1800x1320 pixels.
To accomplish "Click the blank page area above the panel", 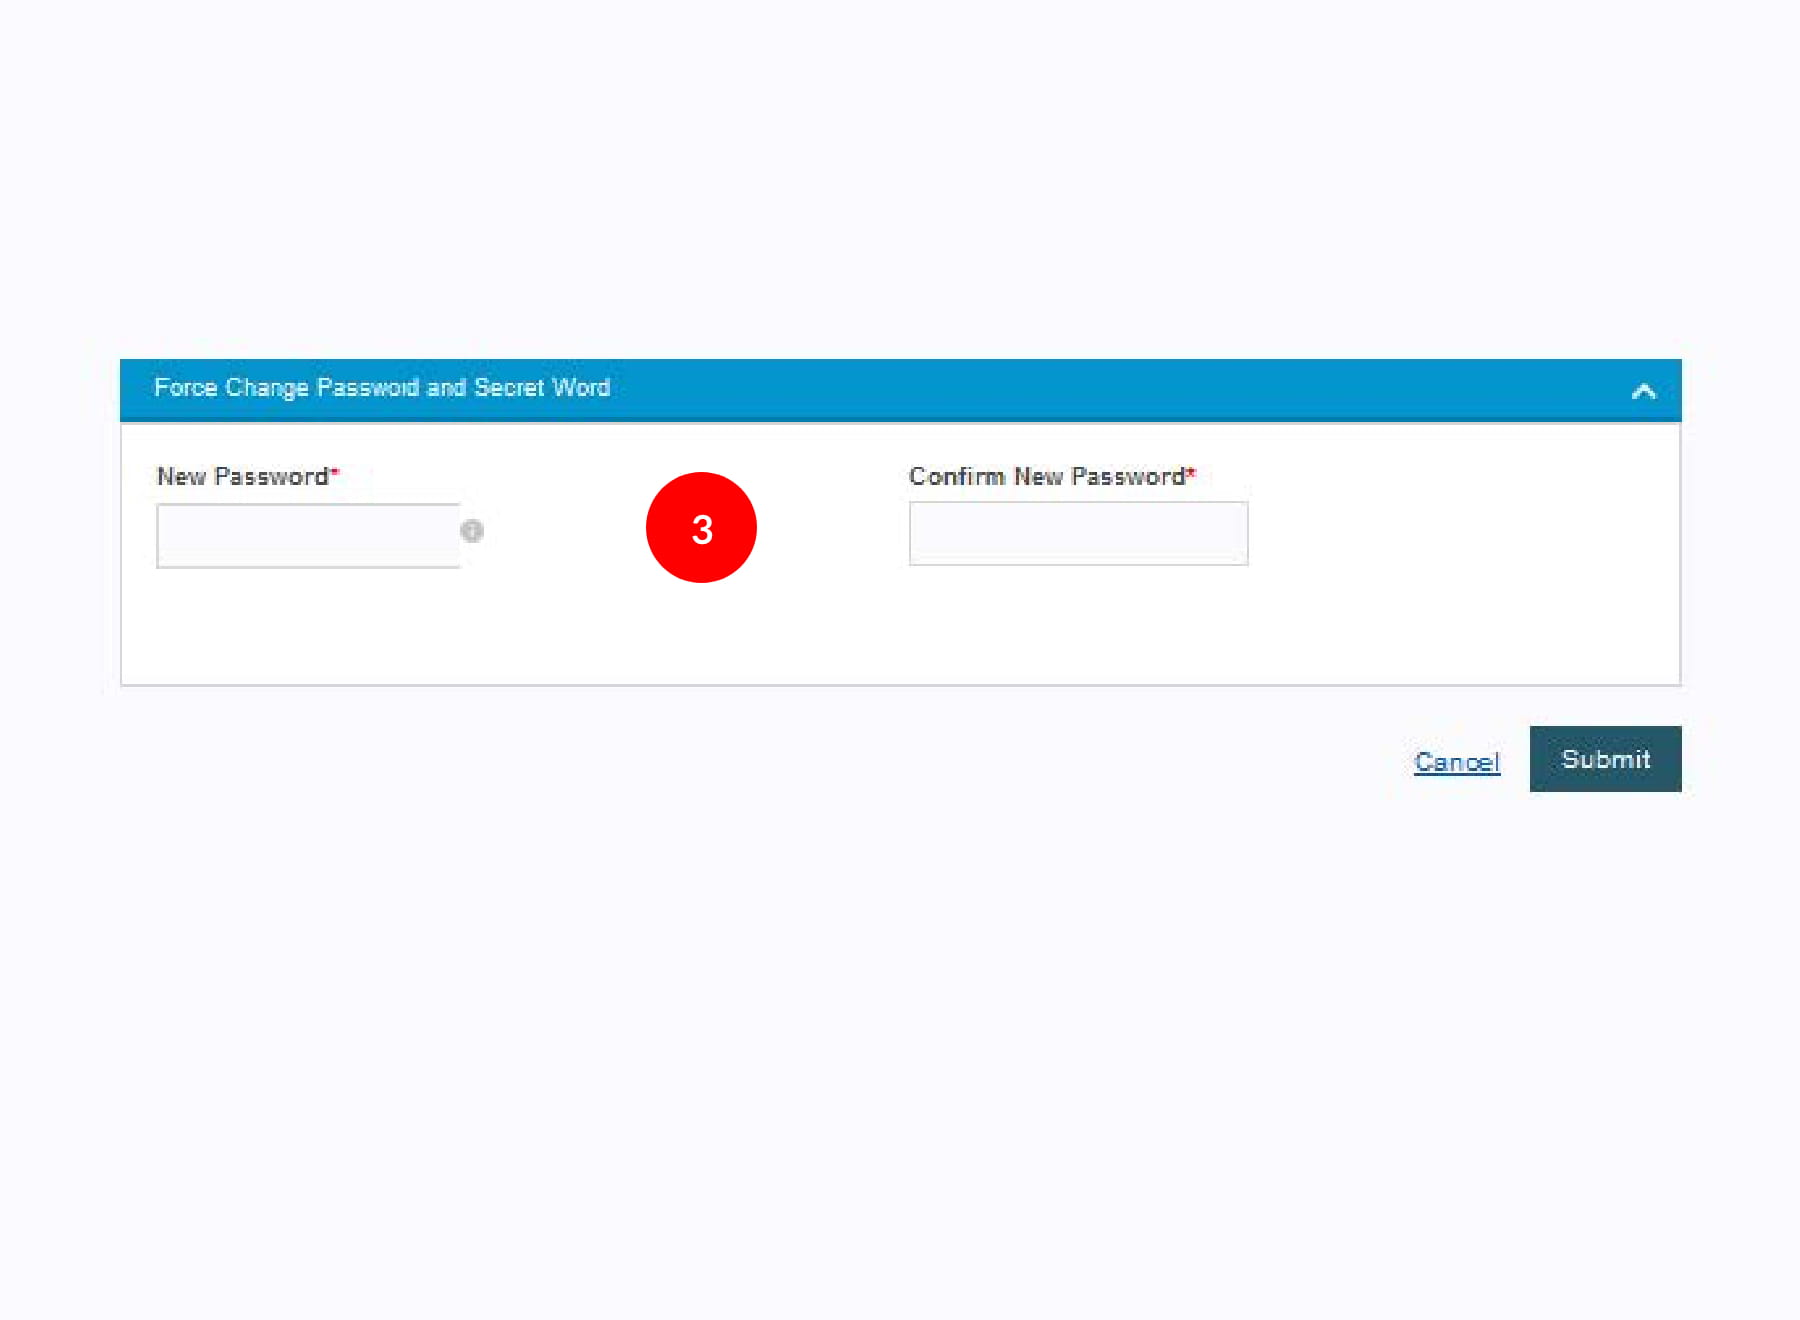I will [x=900, y=180].
